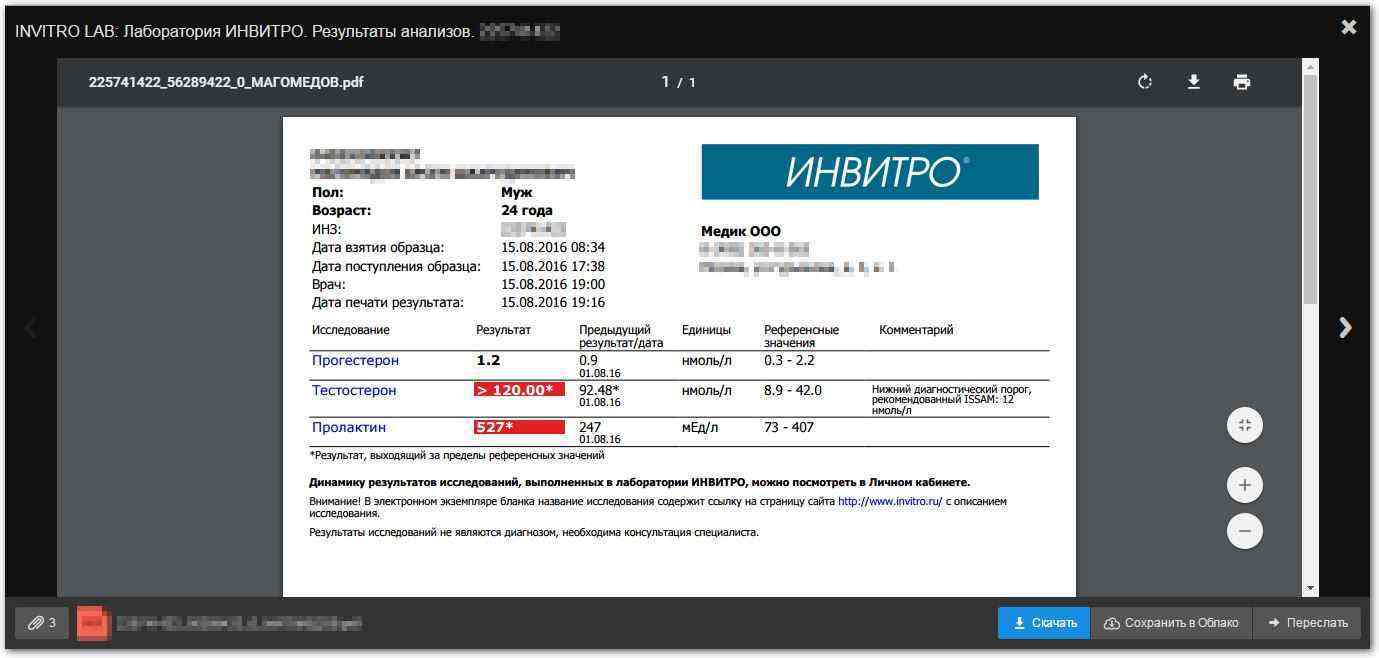Print the PDF document
The image size is (1379, 658).
[1241, 82]
